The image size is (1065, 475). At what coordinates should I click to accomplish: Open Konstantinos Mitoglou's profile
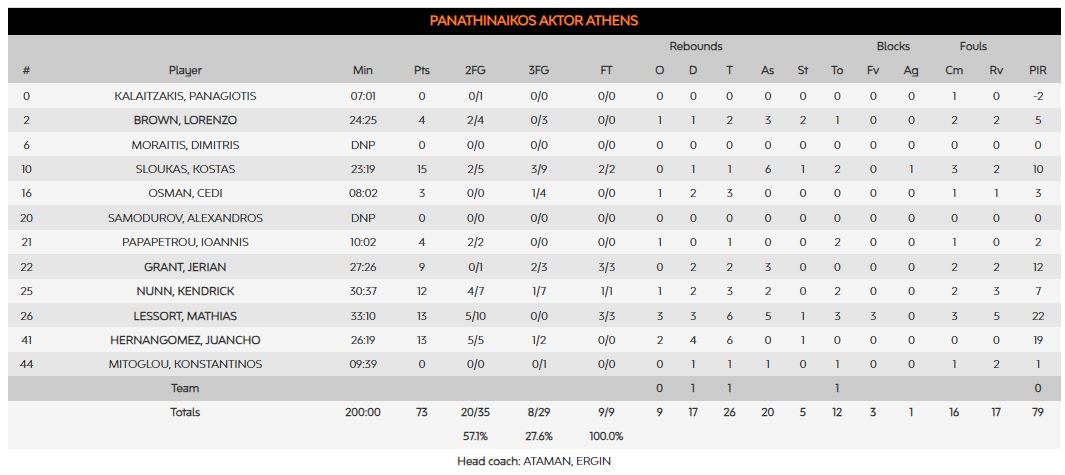tap(186, 364)
